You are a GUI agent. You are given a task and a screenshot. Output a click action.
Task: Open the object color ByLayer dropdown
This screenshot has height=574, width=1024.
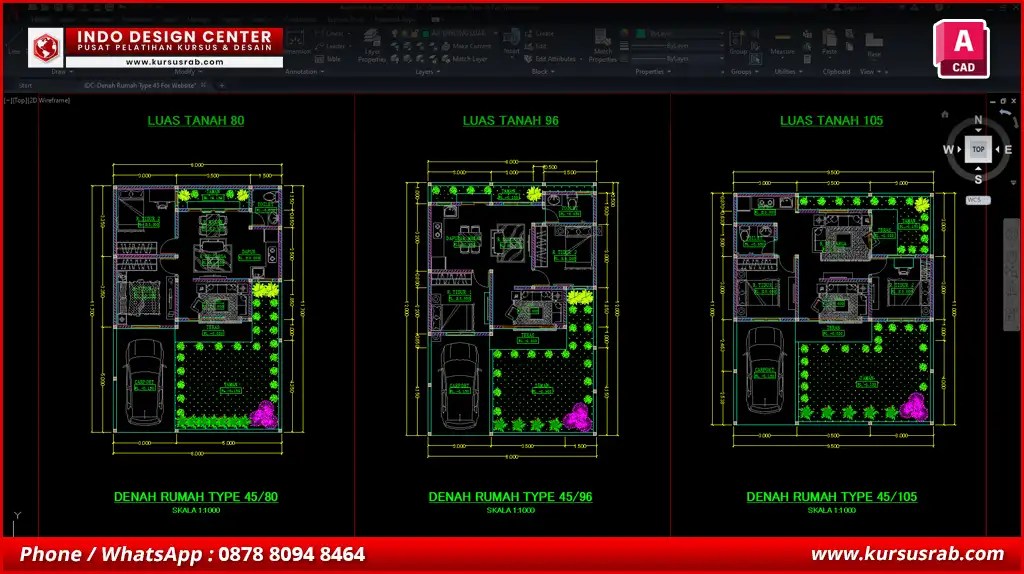click(x=680, y=33)
